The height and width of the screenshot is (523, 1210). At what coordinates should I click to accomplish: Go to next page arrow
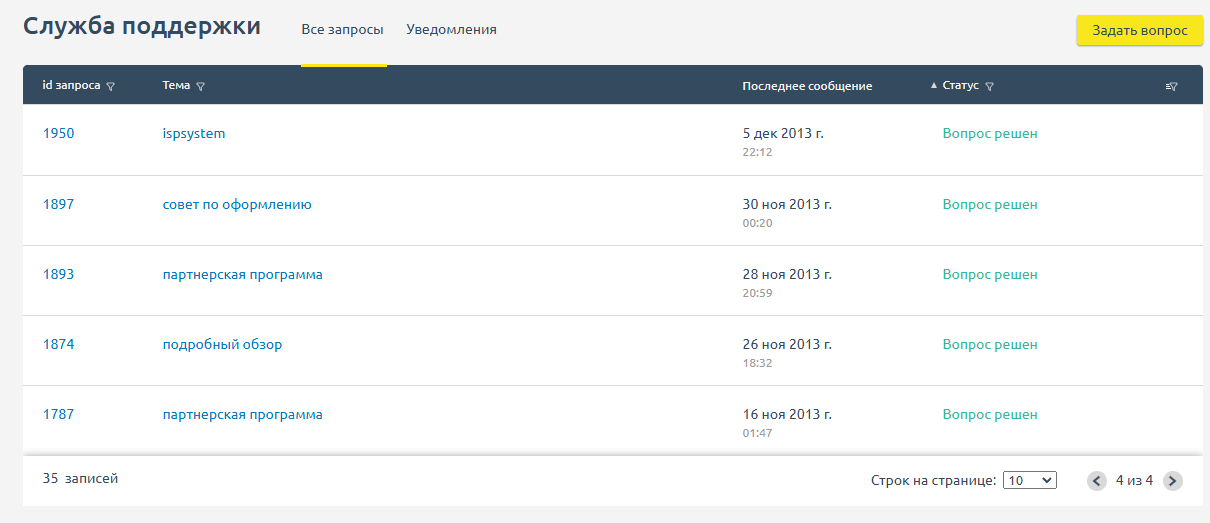tap(1173, 481)
